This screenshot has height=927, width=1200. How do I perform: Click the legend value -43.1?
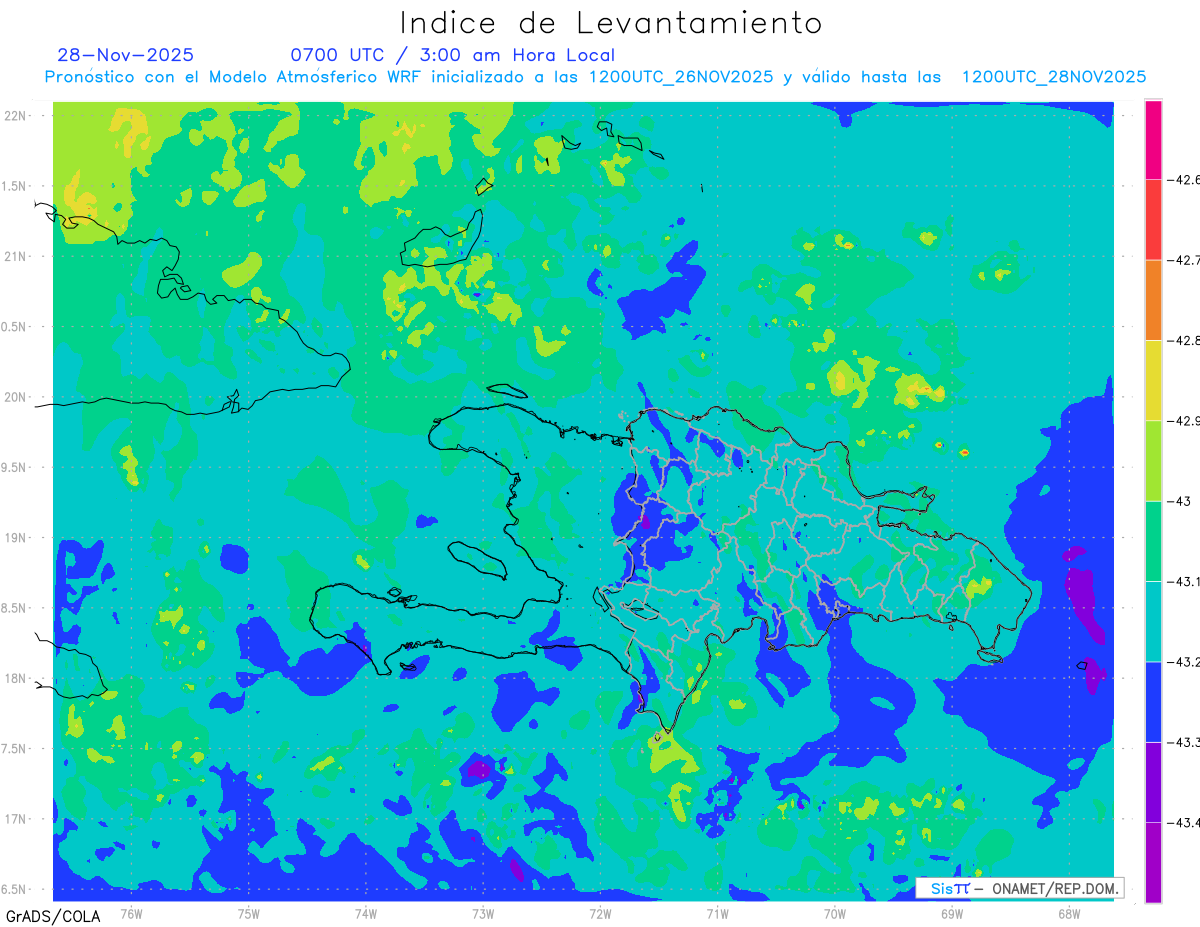[1184, 581]
